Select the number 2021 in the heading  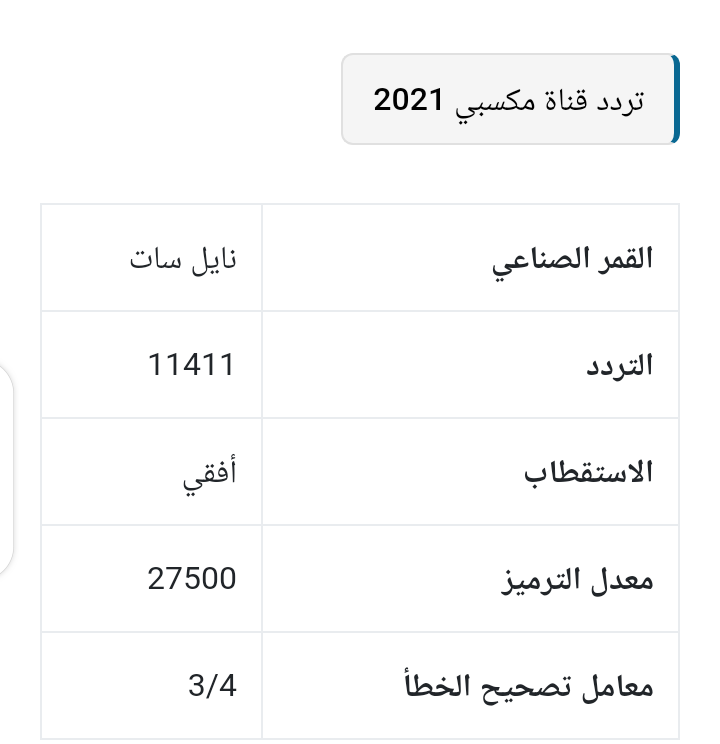[408, 100]
